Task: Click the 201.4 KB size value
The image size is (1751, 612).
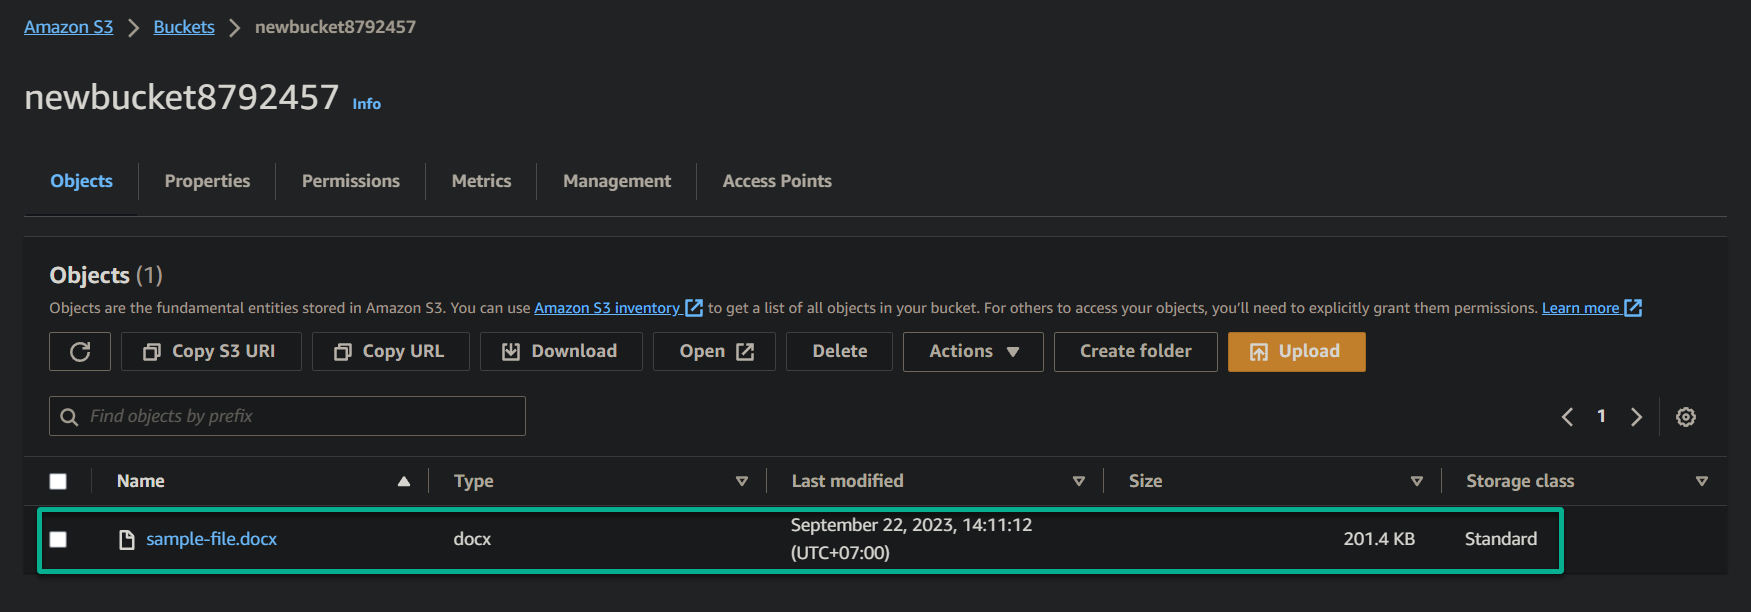Action: [1379, 539]
